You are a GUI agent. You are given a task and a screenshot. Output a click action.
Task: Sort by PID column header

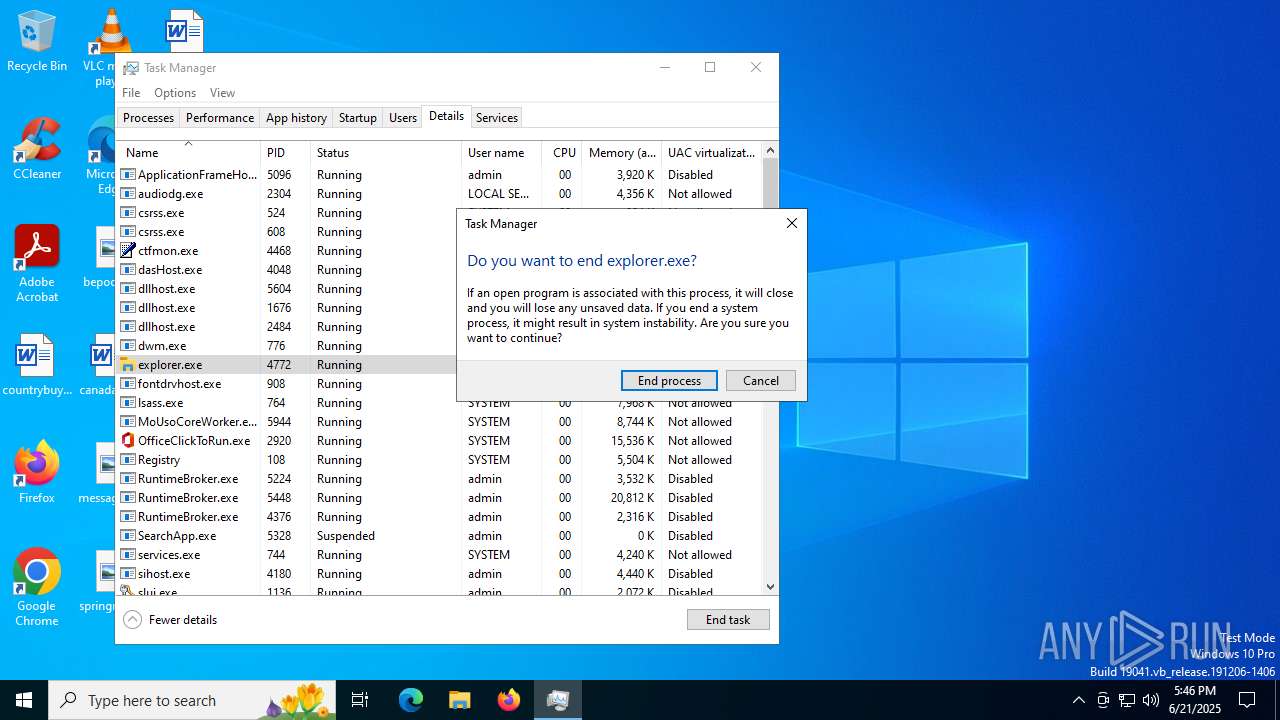(285, 153)
